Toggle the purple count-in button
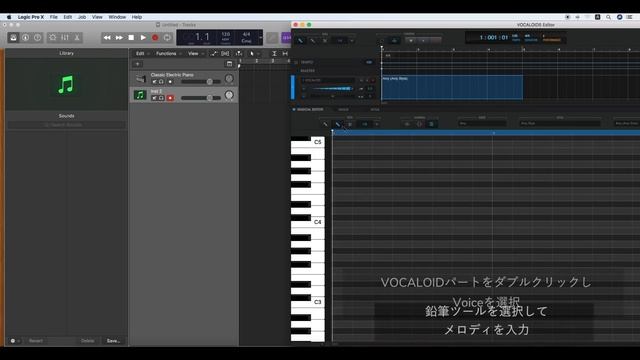Screen dimensions: 640x360 click(x=287, y=38)
